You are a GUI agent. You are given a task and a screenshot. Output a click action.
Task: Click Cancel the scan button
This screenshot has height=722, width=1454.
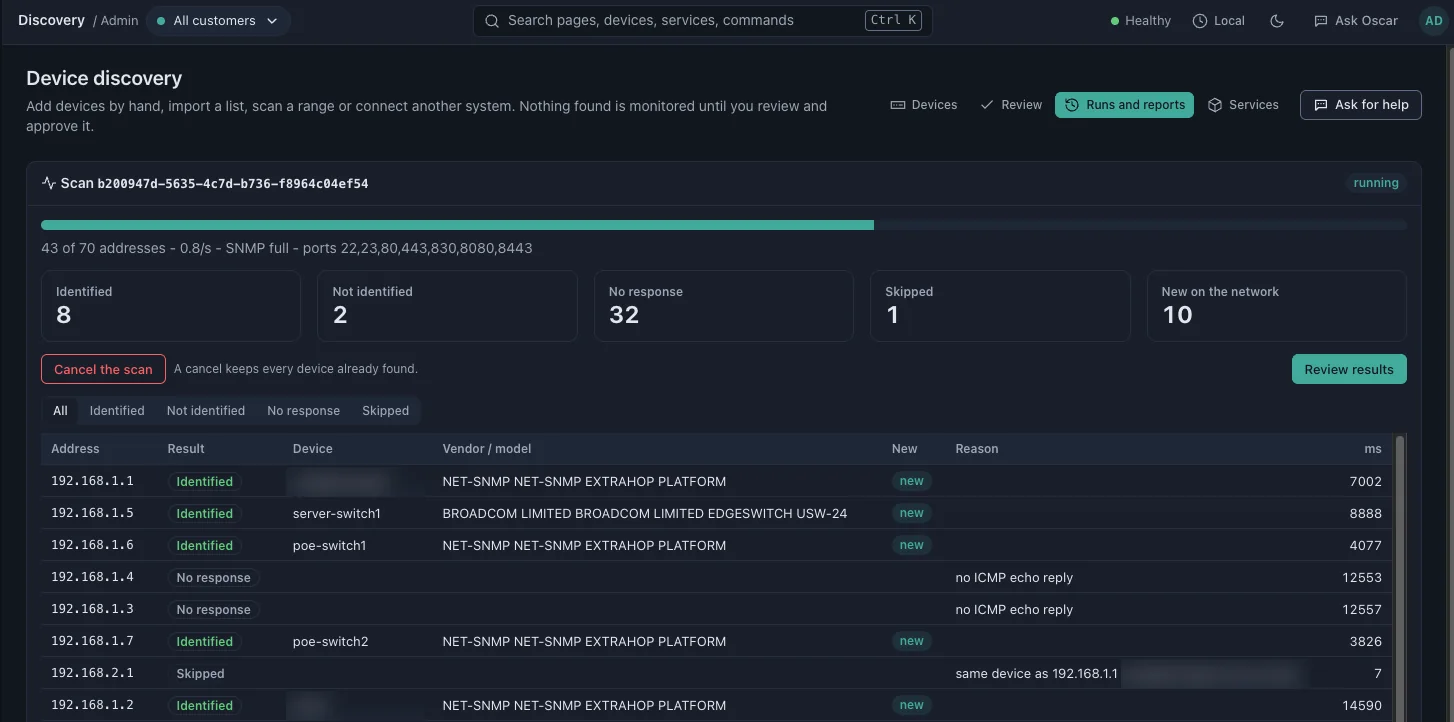click(103, 369)
